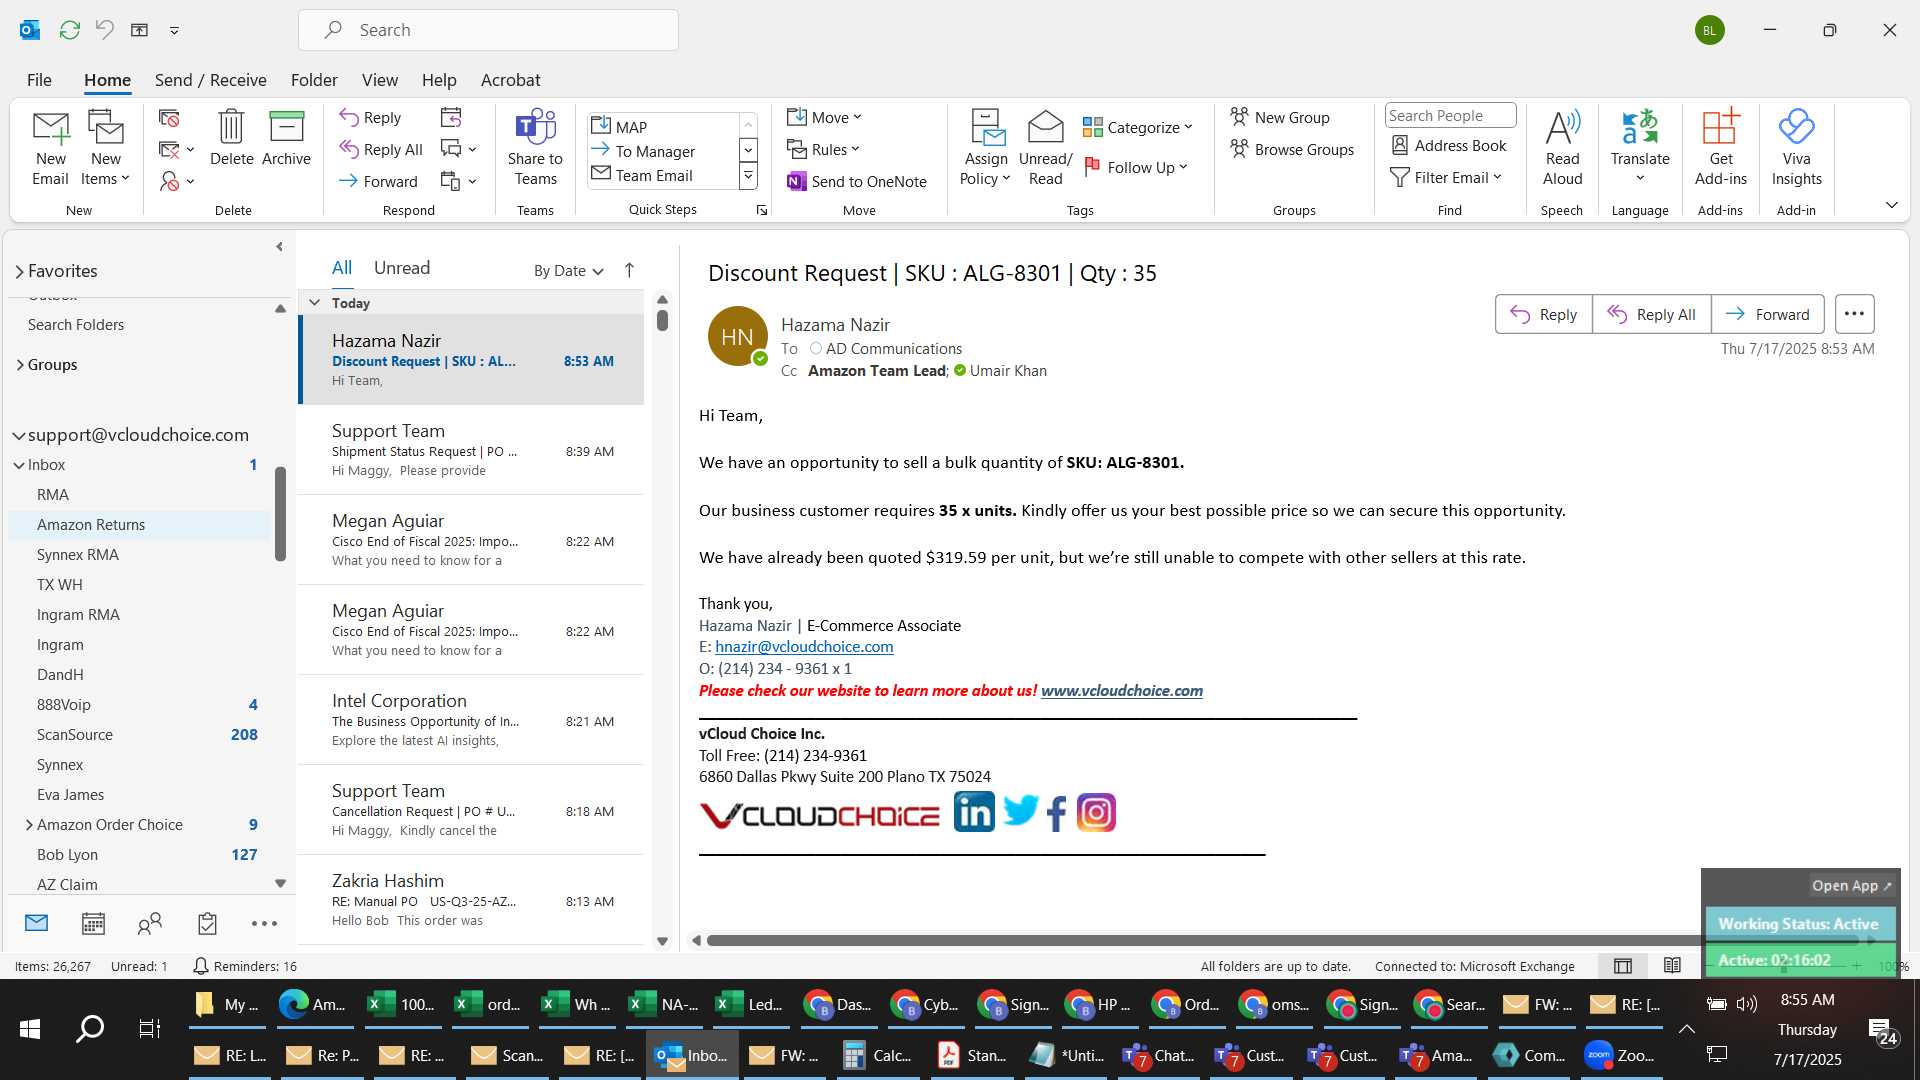Open the Move dropdown
This screenshot has height=1080, width=1920.
click(824, 117)
